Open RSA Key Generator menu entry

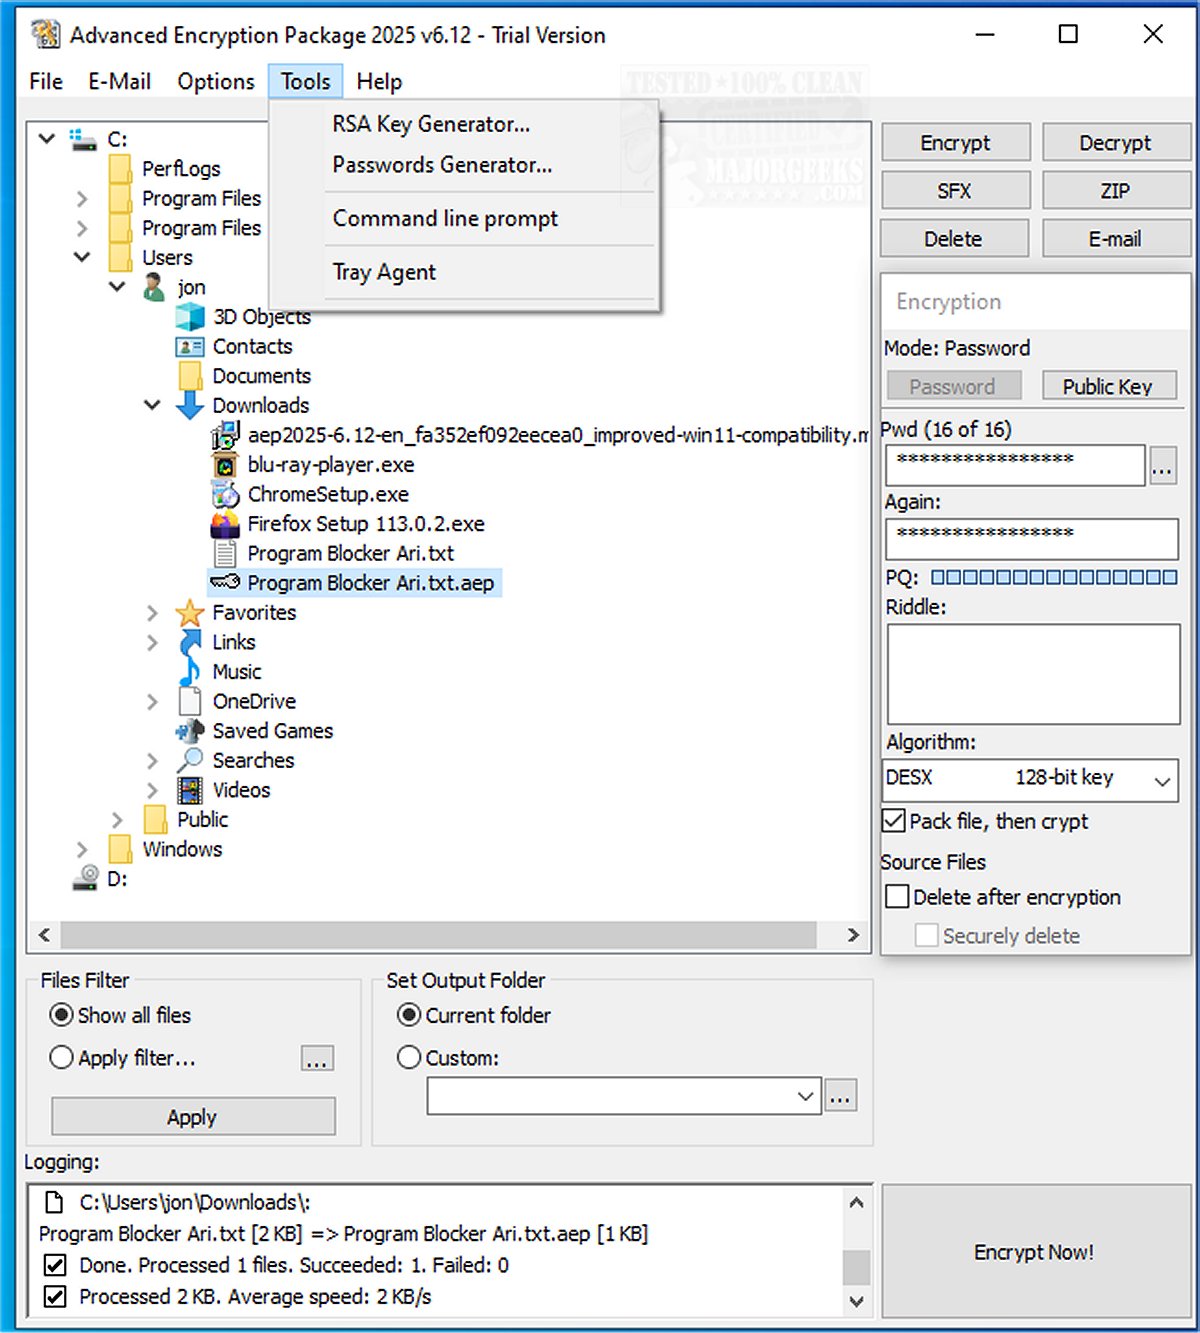click(x=431, y=124)
